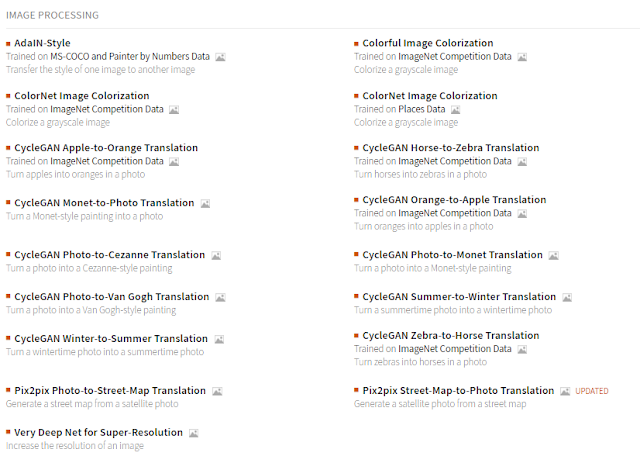Open Very Deep Net for Super-Resolution

[x=98, y=432]
